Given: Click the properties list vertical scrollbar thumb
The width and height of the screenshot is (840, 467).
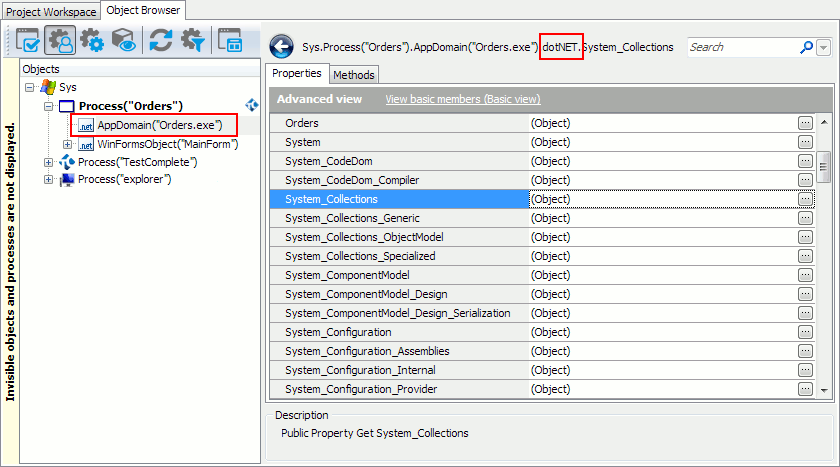Looking at the screenshot, I should 824,166.
